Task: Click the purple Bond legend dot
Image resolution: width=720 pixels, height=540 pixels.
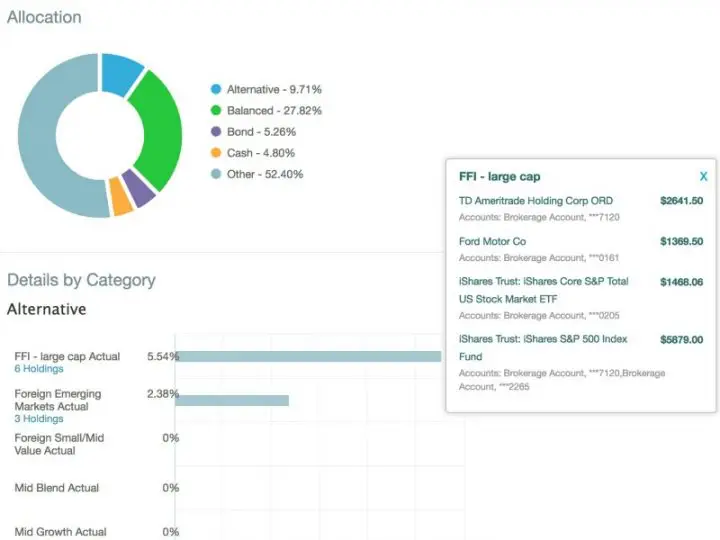Action: pos(215,132)
